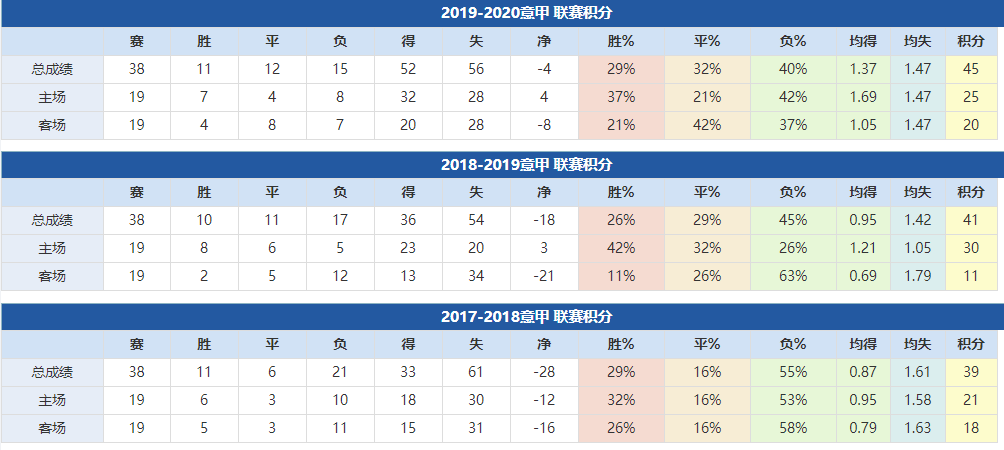Click the 1.79 均失 cell in 2018-2019 客场 row
Screen dimensions: 1004x450
point(917,276)
